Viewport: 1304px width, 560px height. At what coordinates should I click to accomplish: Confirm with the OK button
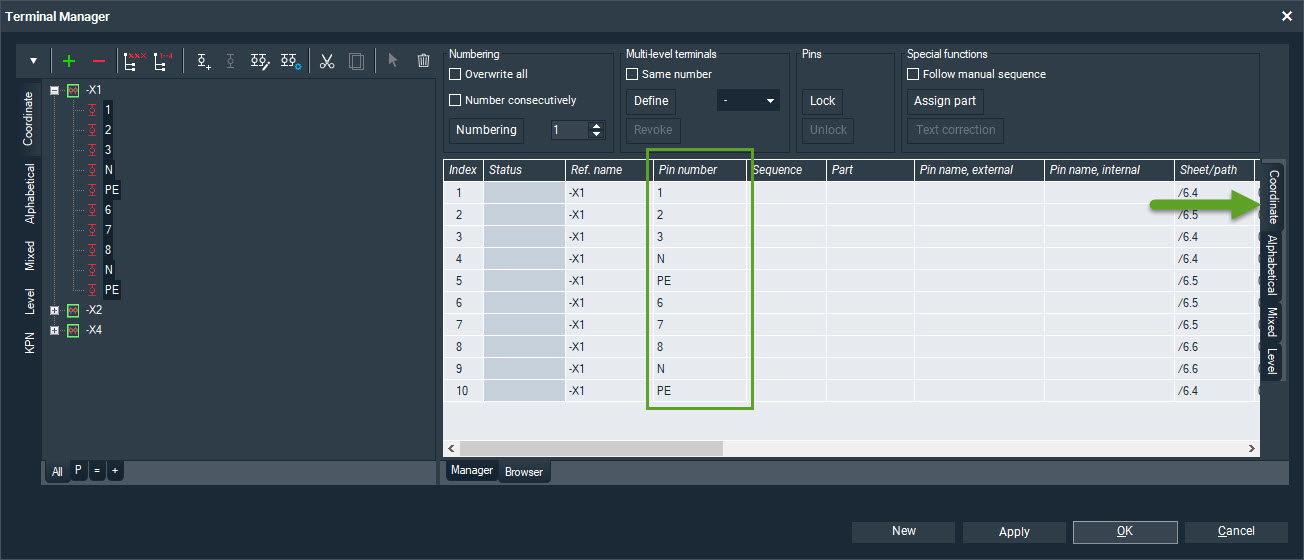pyautogui.click(x=1125, y=531)
